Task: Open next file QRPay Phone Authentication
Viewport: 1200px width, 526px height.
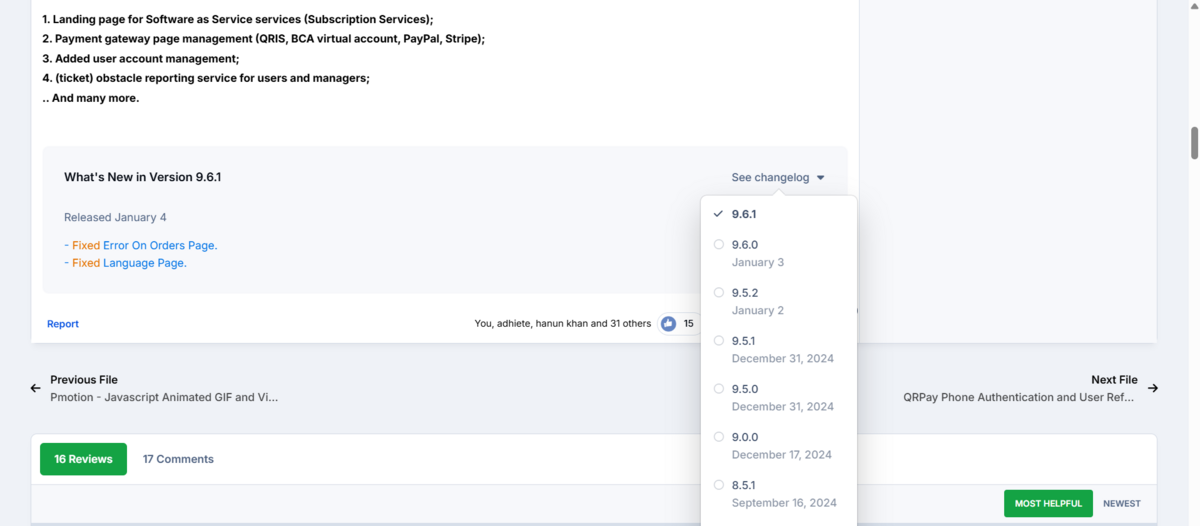Action: (1019, 397)
